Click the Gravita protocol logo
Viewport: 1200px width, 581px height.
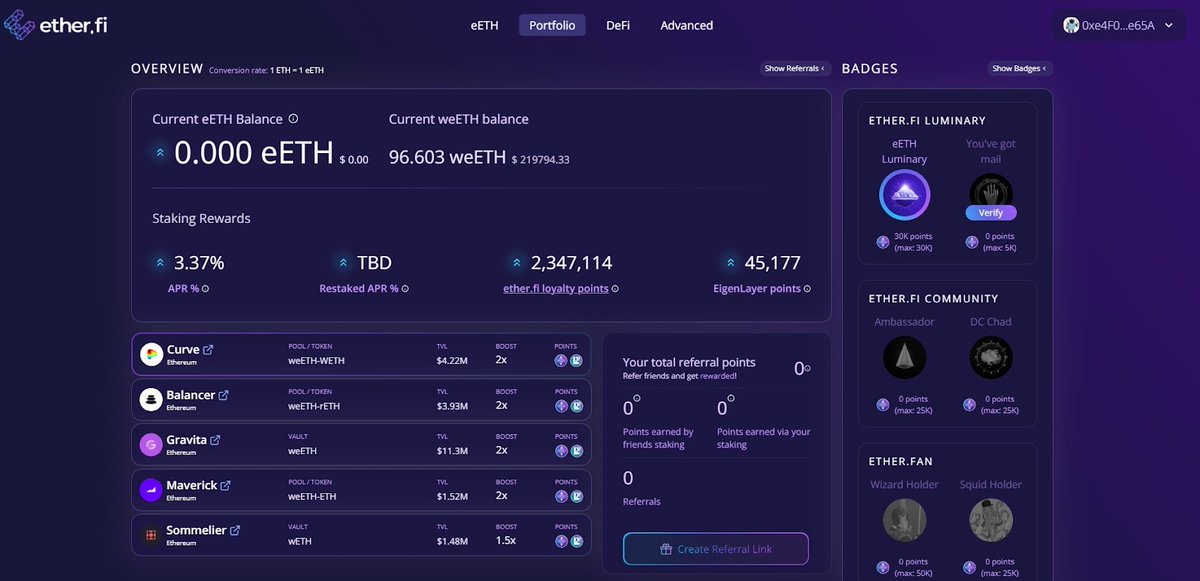[x=151, y=444]
